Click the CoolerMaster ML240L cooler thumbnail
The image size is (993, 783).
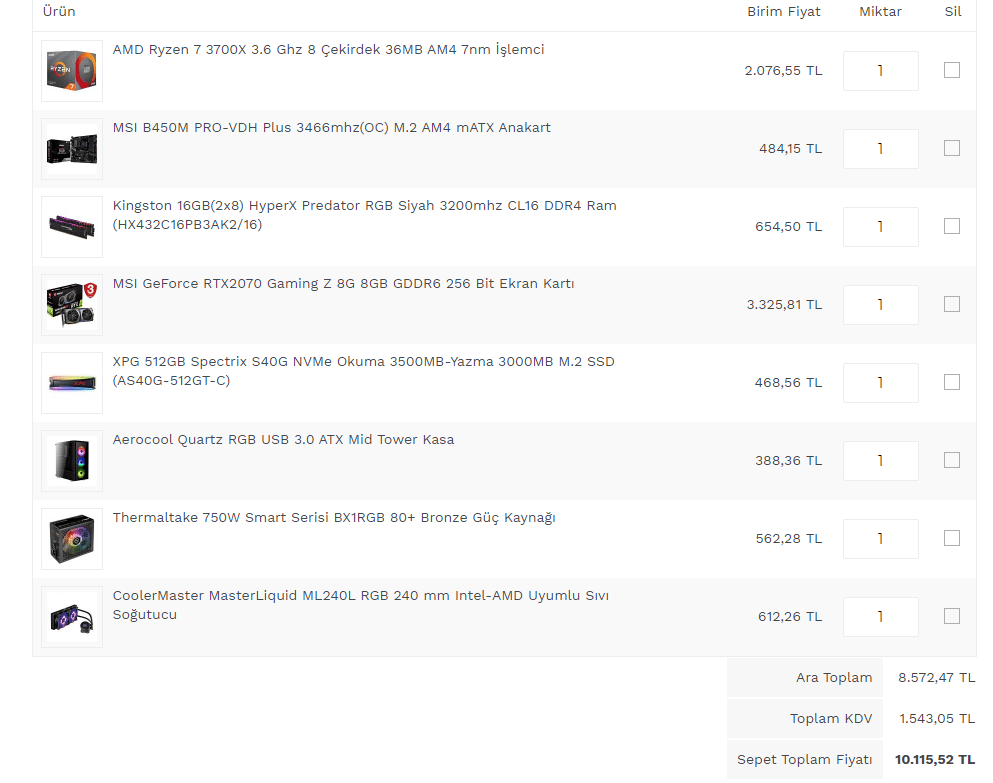click(72, 617)
